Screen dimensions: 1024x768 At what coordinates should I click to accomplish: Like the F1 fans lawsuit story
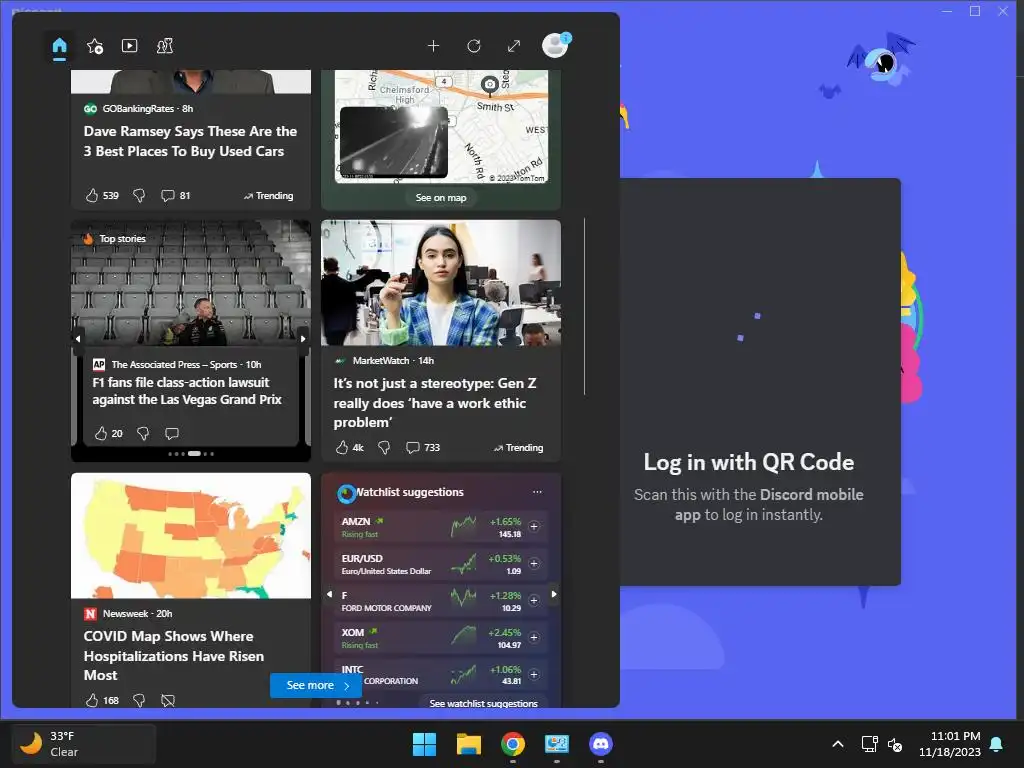pyautogui.click(x=101, y=434)
